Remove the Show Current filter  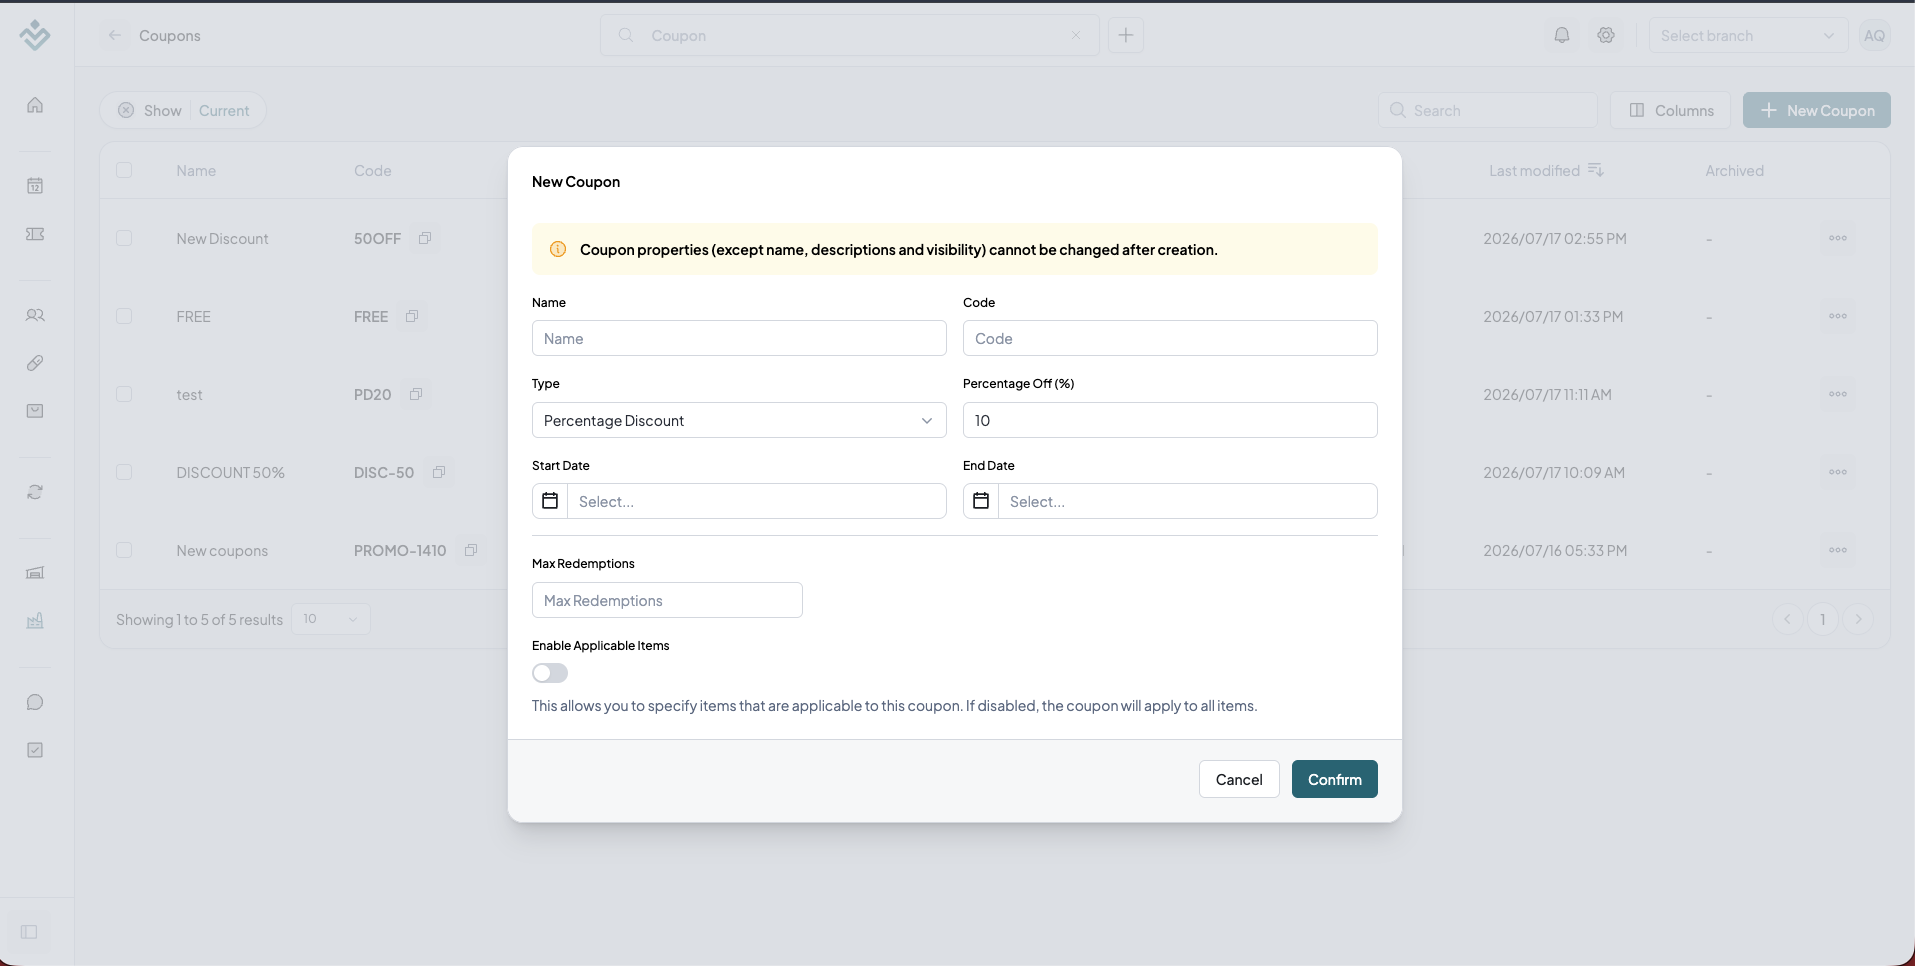click(x=126, y=110)
